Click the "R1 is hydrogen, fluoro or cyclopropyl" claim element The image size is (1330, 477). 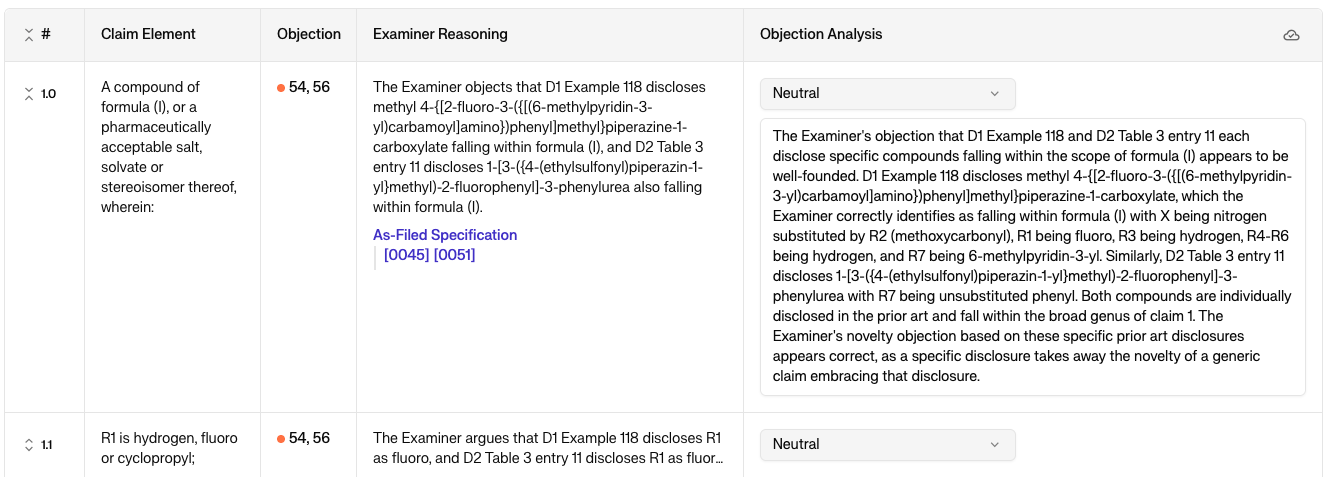point(169,449)
